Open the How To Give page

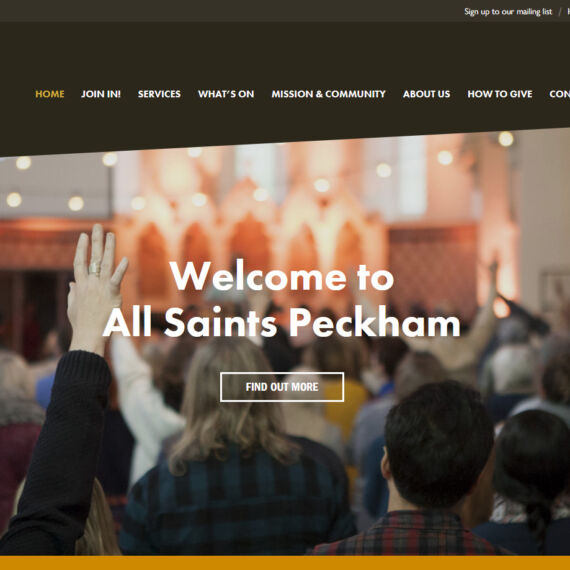(500, 94)
